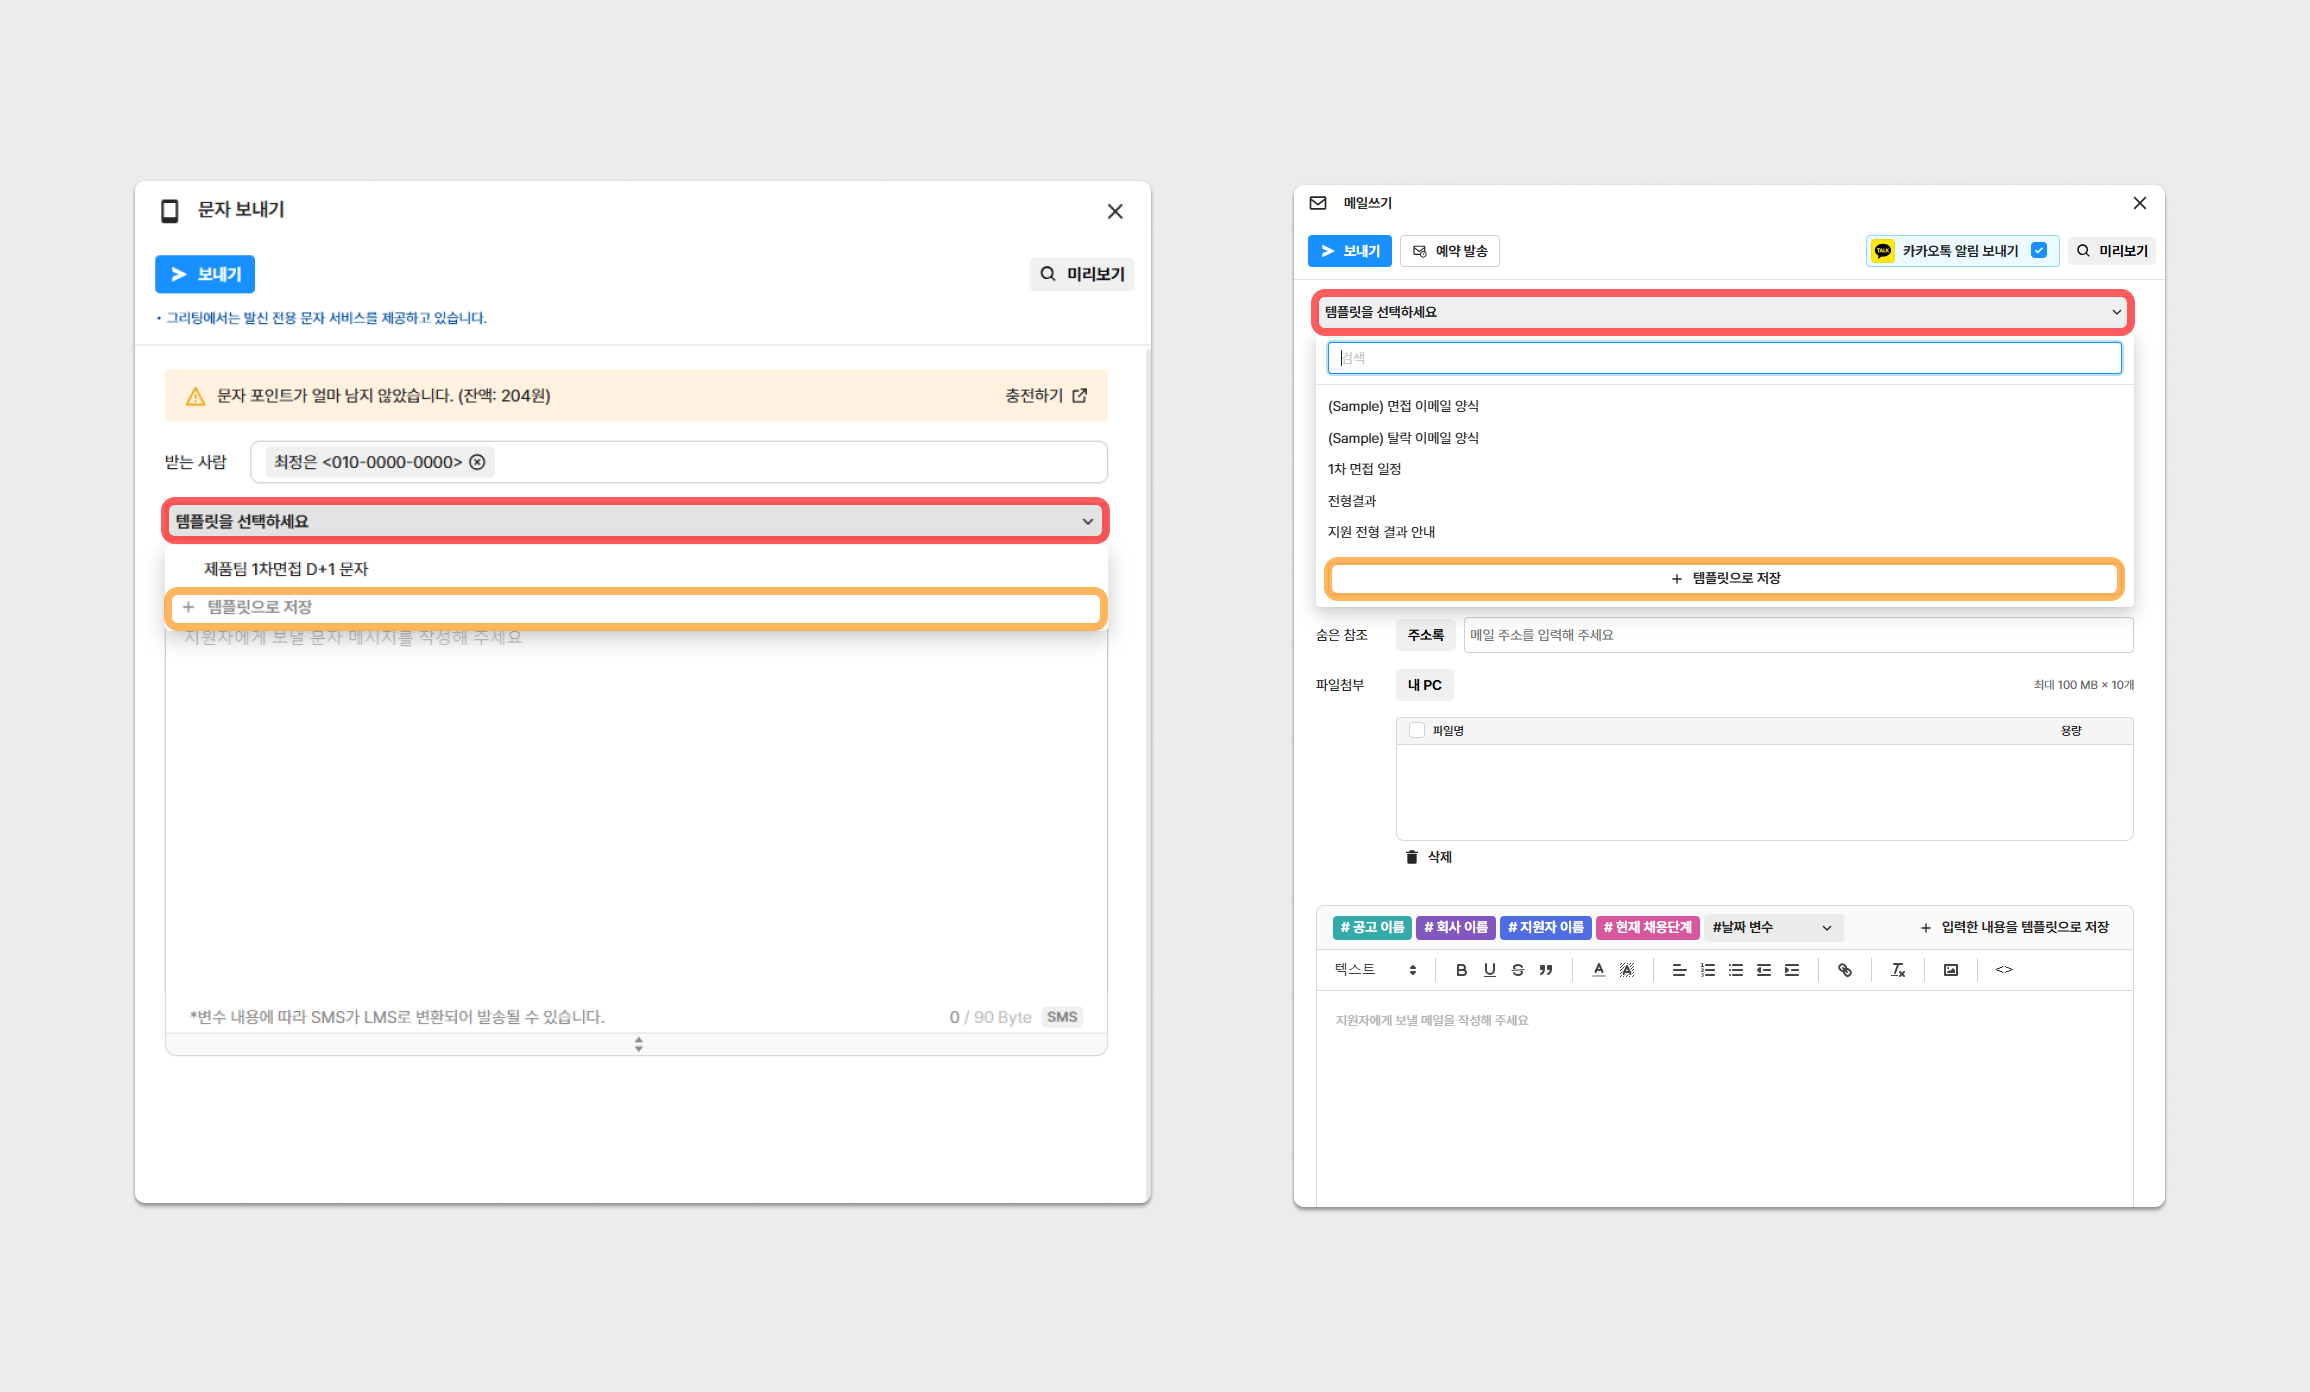Check the 파일명 select-all checkbox
Image resolution: width=2310 pixels, height=1392 pixels.
tap(1416, 731)
